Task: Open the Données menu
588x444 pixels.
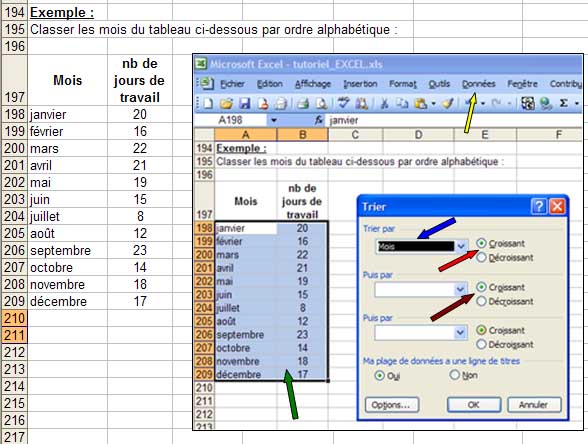Action: coord(478,84)
